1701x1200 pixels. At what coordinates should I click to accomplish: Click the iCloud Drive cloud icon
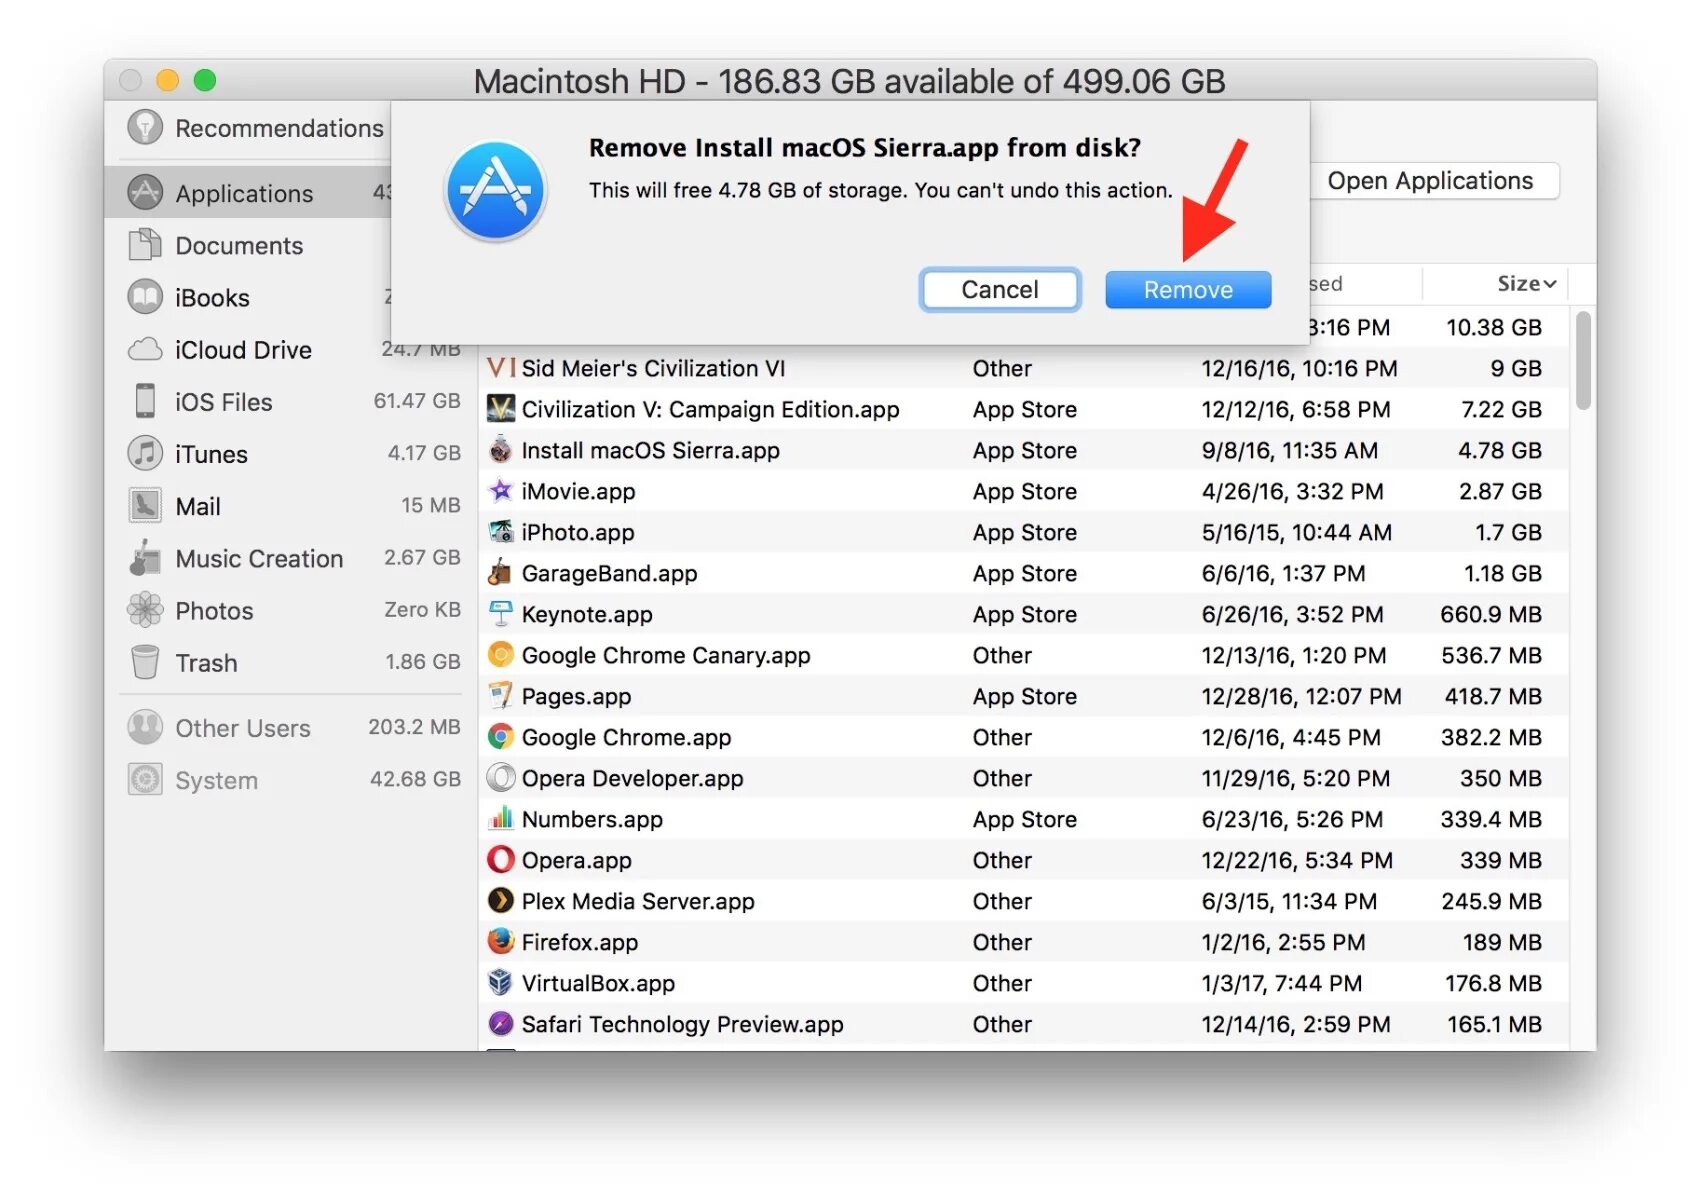pyautogui.click(x=145, y=349)
